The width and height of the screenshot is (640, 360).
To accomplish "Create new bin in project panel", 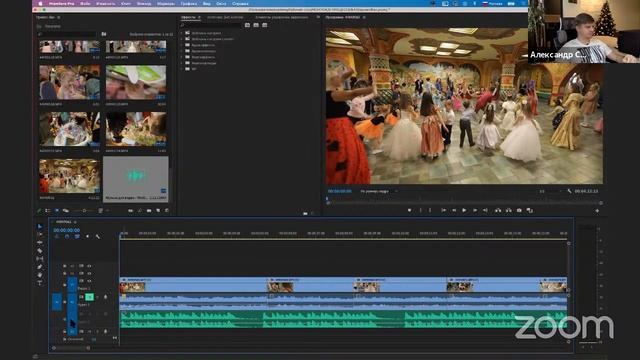I will (x=149, y=211).
